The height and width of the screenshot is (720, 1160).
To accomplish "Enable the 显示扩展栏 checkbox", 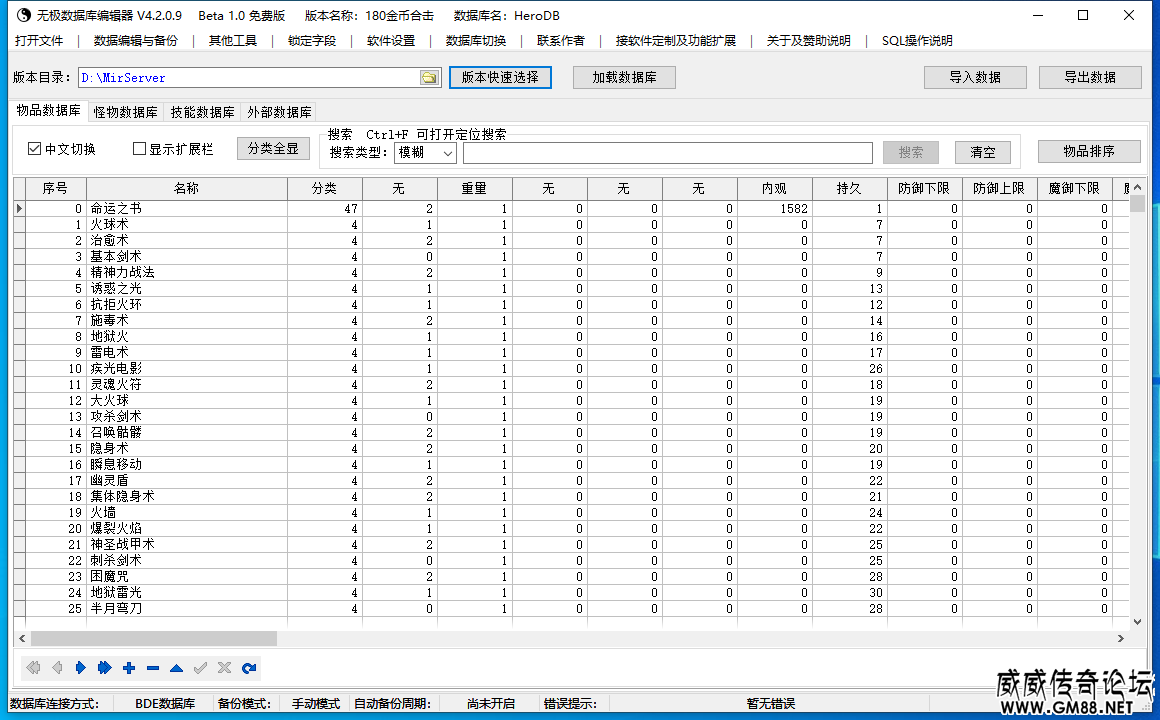I will pyautogui.click(x=139, y=149).
